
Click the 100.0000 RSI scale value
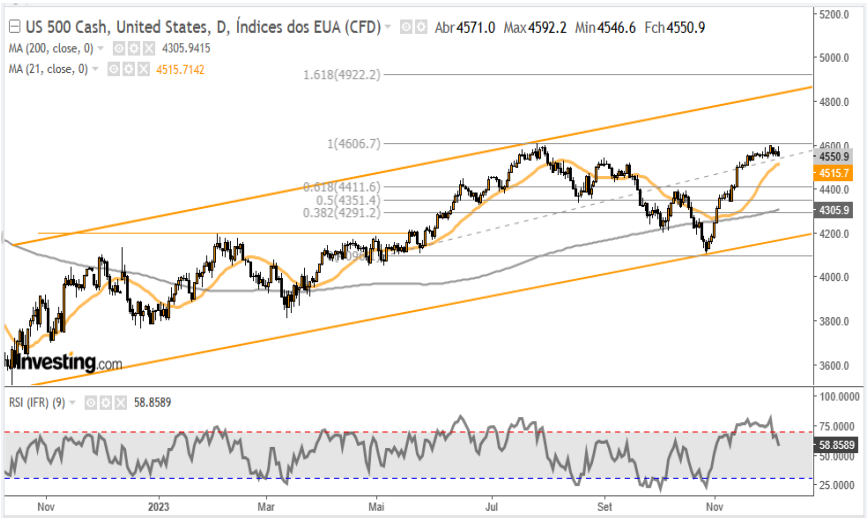tap(839, 397)
